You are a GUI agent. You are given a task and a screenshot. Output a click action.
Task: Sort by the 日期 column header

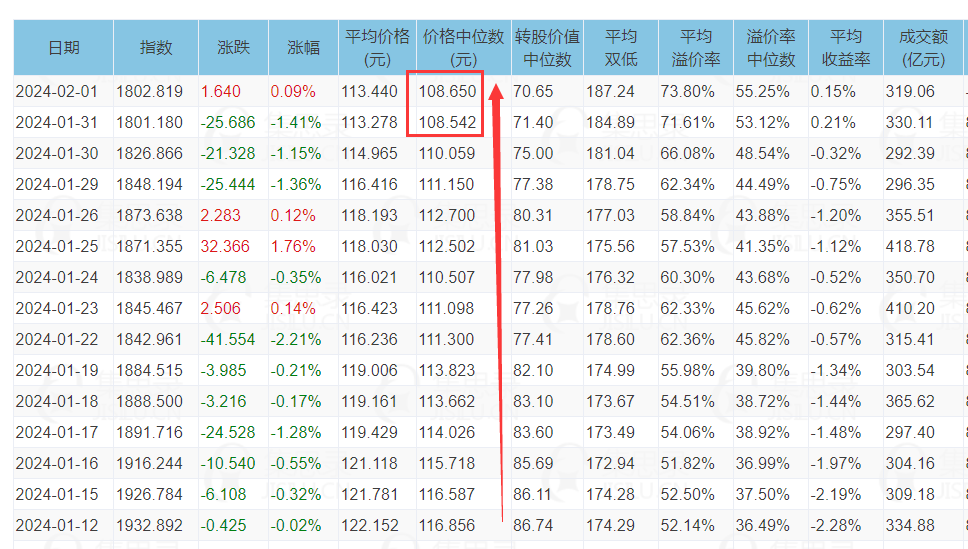pos(64,48)
